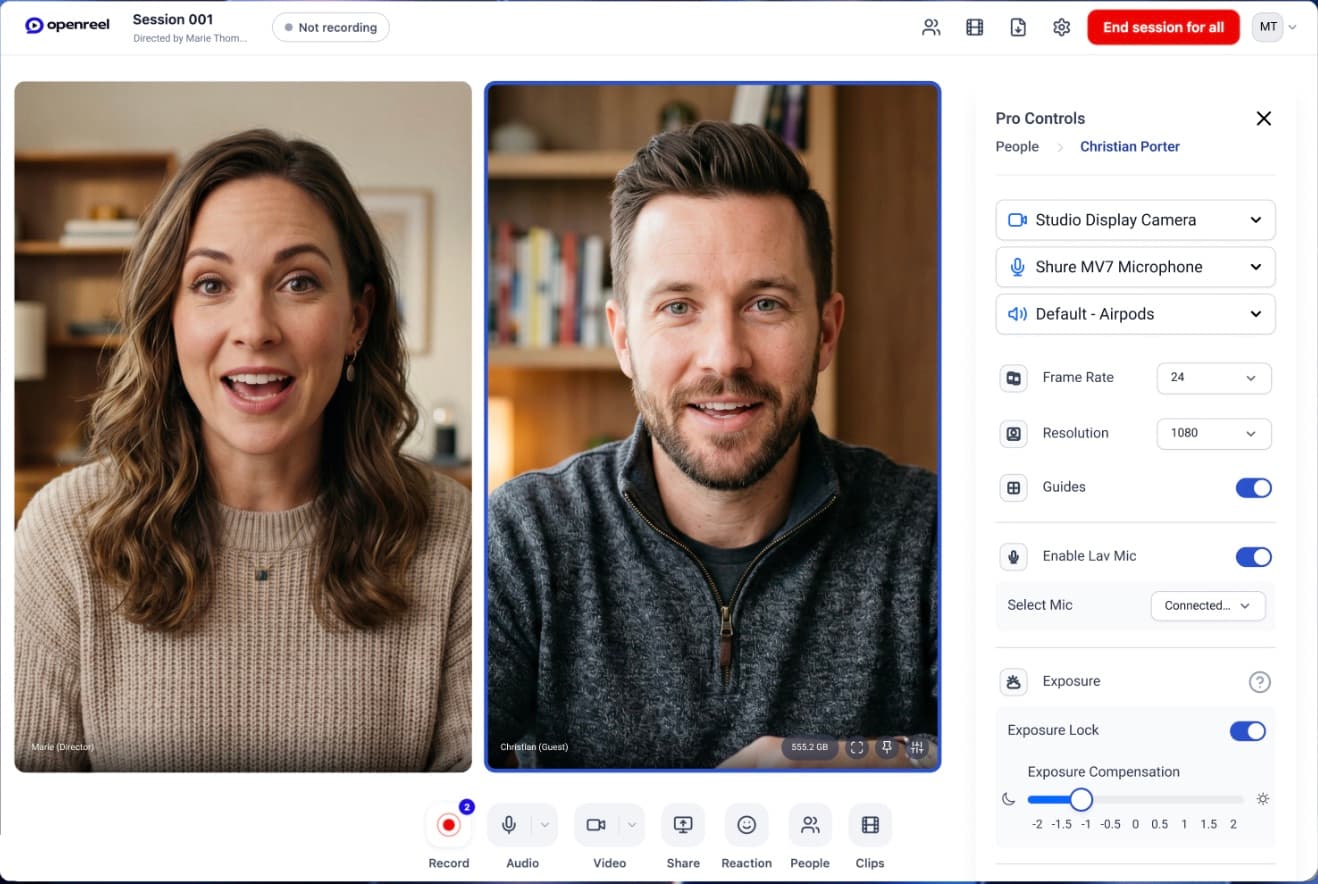Open the film clips icon in header
The width and height of the screenshot is (1318, 884).
[x=975, y=27]
